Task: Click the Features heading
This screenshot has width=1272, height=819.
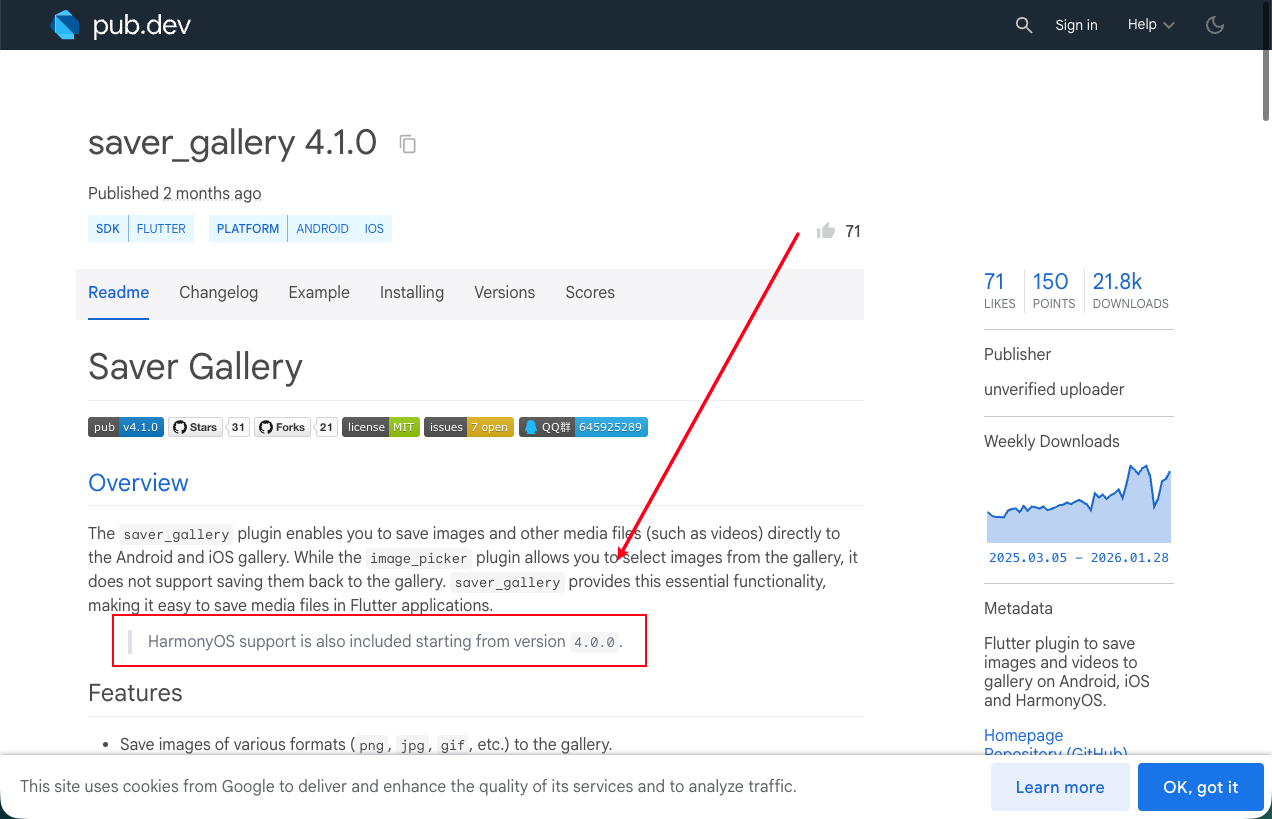Action: pos(135,693)
